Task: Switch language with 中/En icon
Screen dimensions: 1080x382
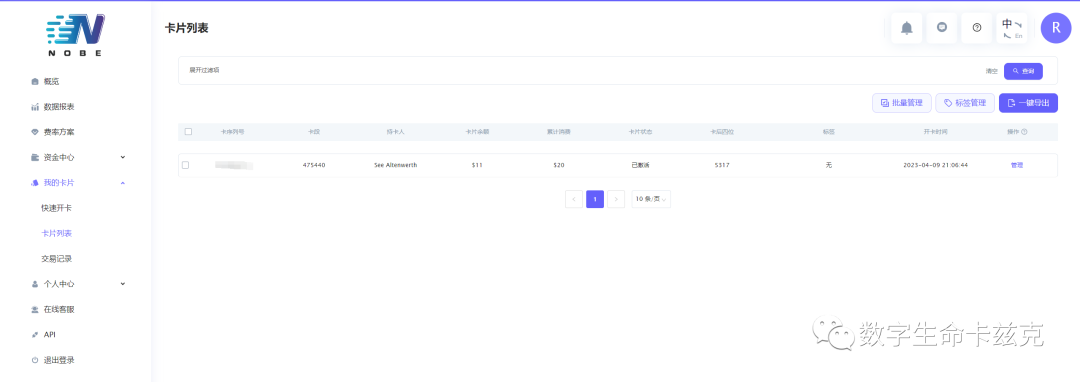Action: point(1012,28)
